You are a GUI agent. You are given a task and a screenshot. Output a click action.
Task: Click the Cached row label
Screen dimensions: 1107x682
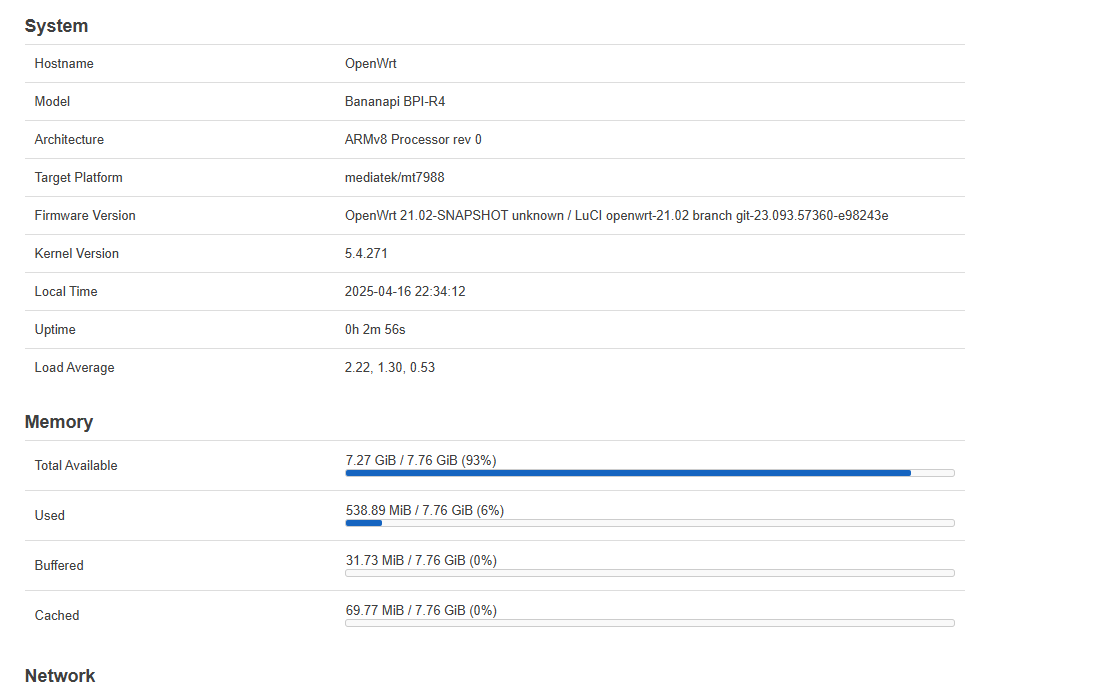tap(56, 616)
